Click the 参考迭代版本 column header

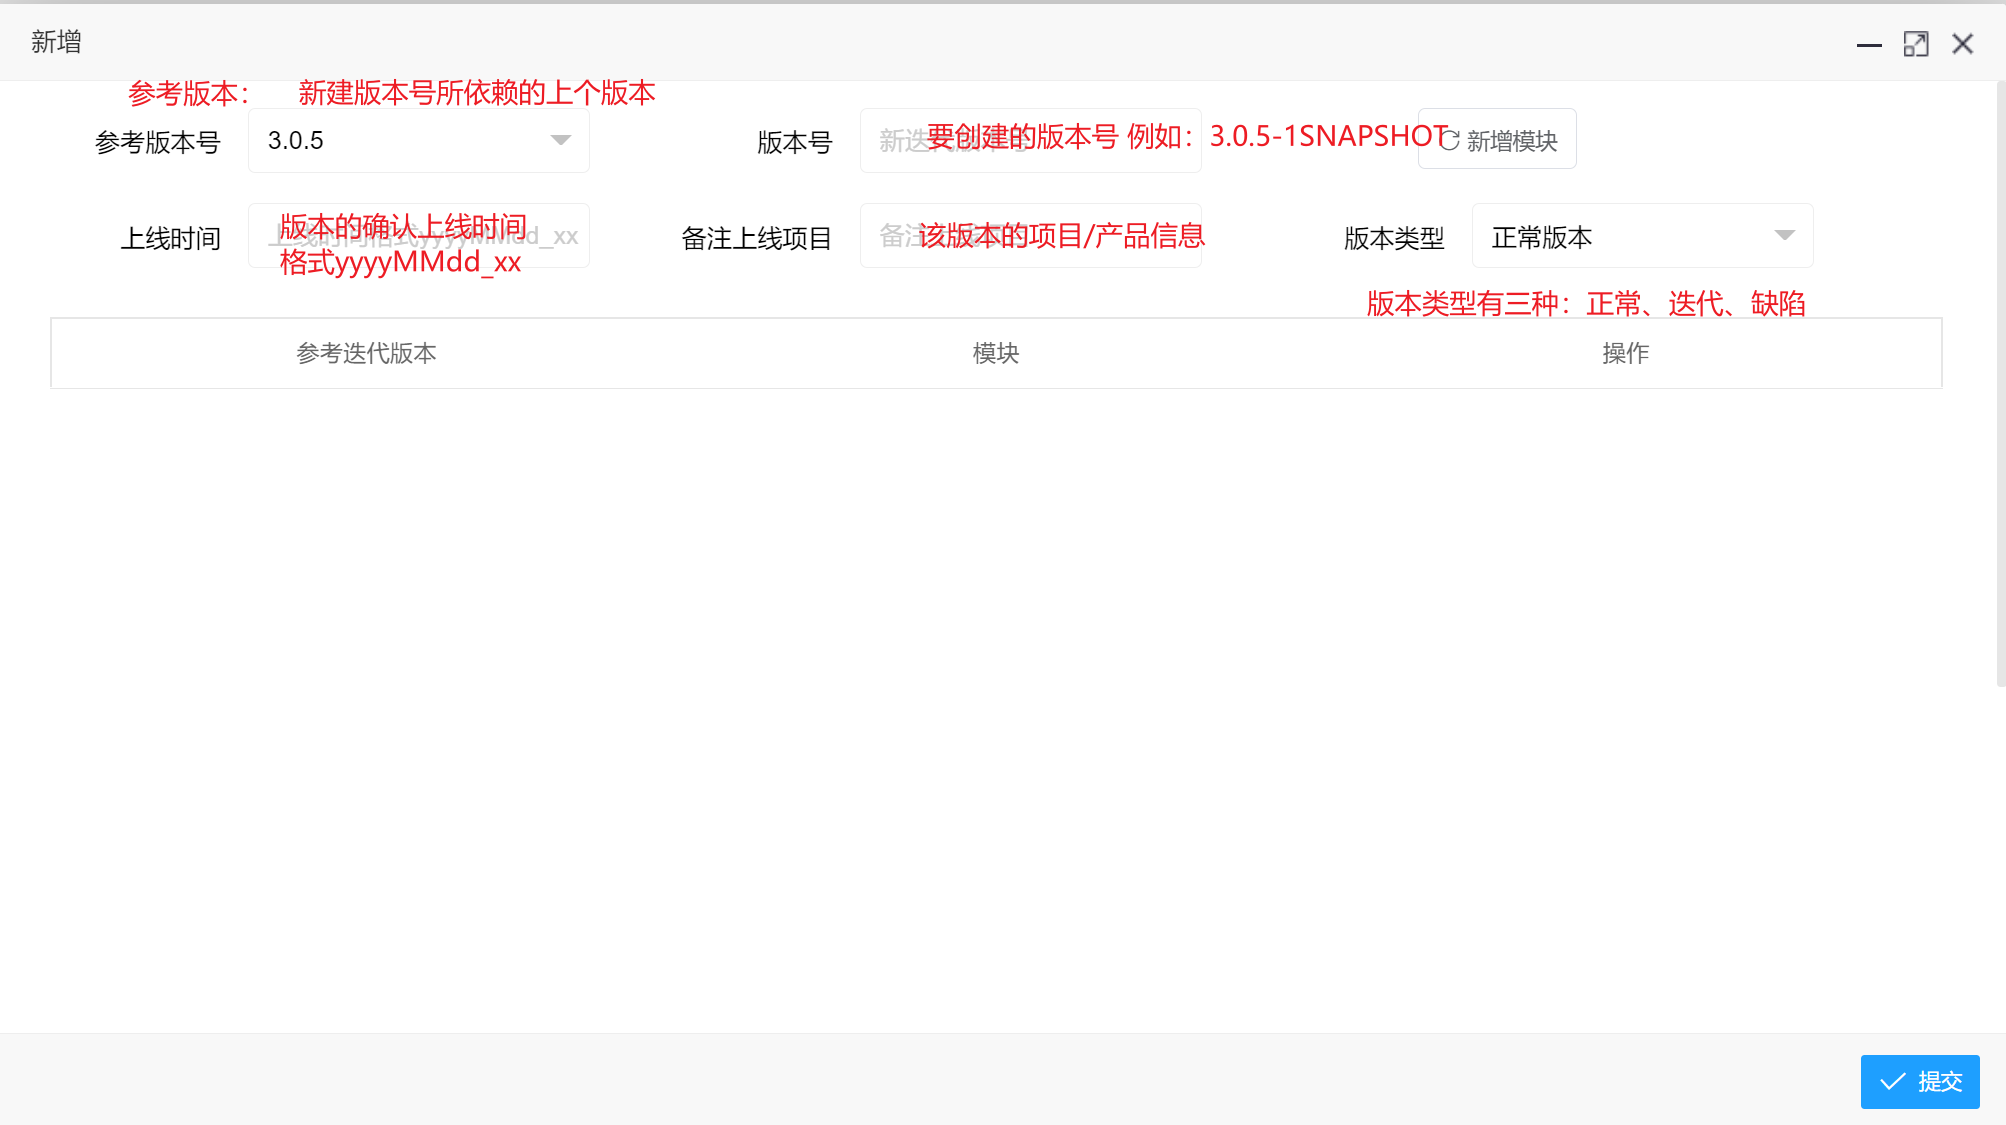click(x=366, y=353)
